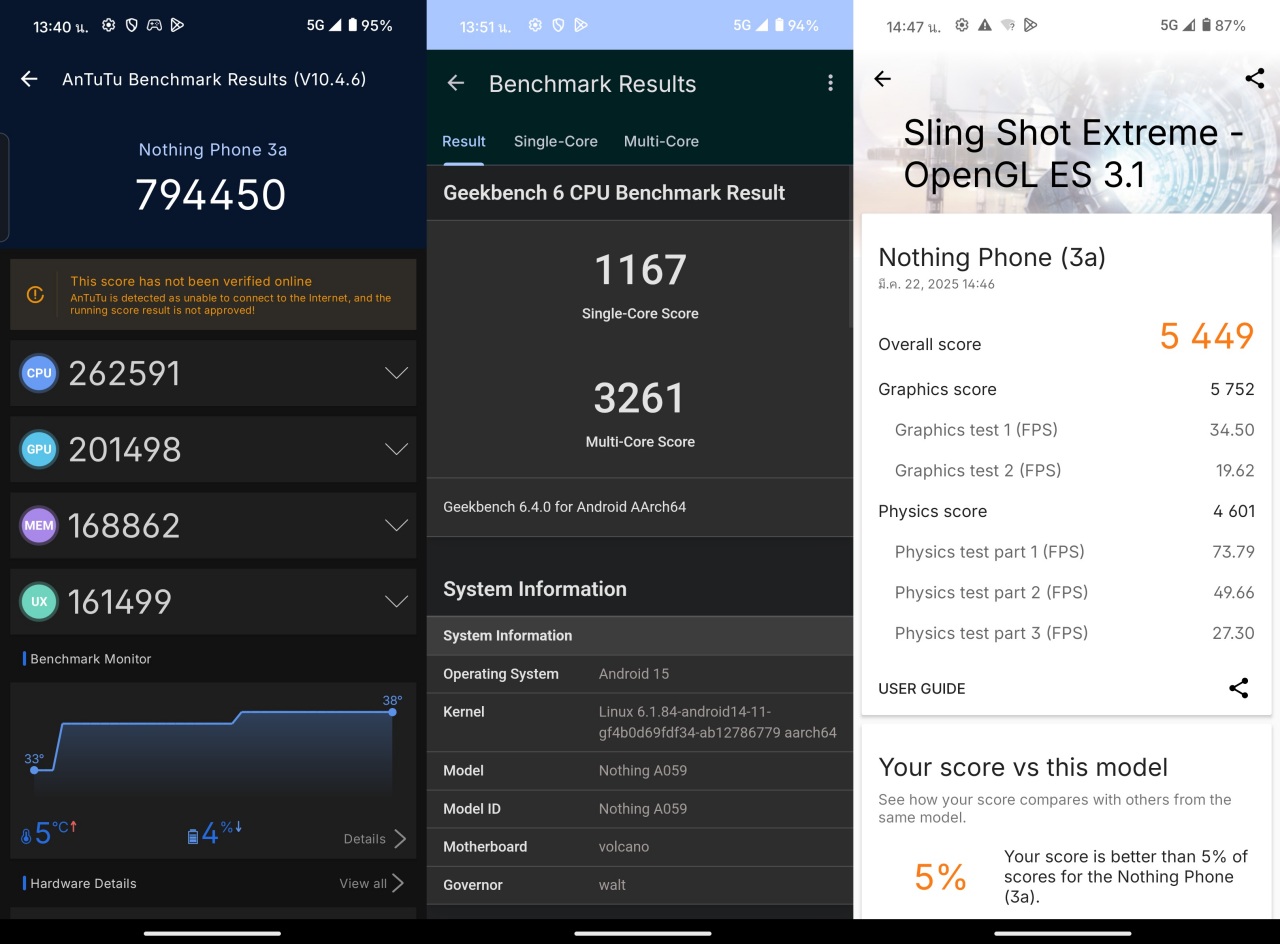Tap share icon at top of 3DMark

tap(1254, 79)
